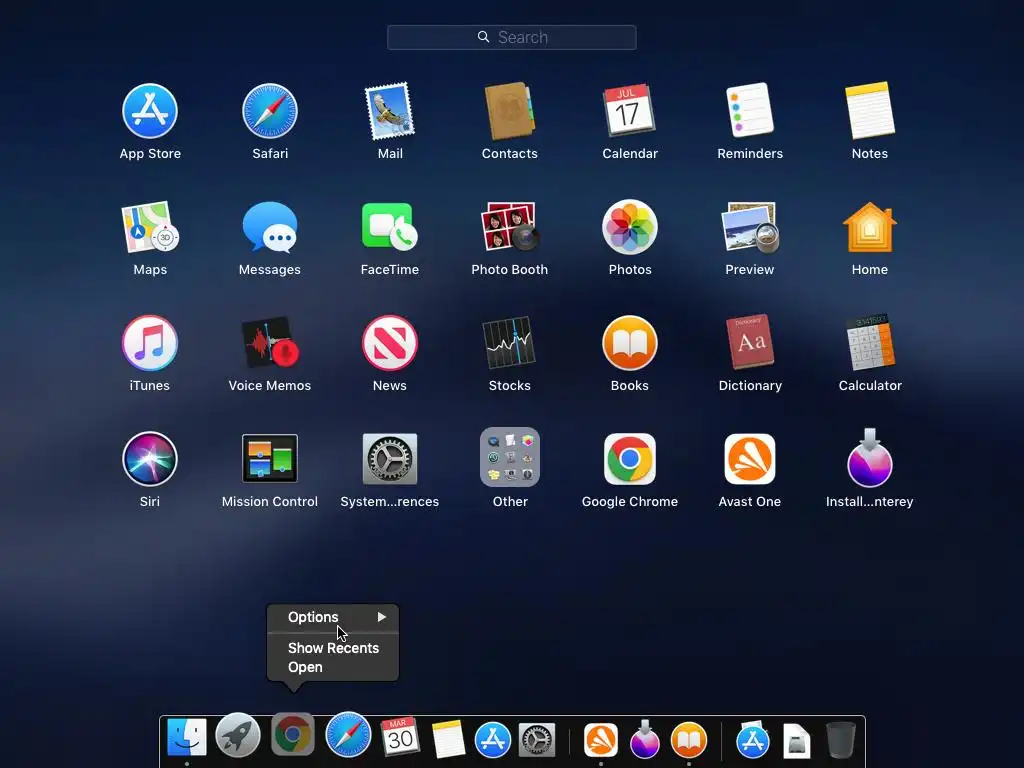Click the macOS Monterey installer in the Dock
Screen dimensions: 1024x768
[x=645, y=739]
